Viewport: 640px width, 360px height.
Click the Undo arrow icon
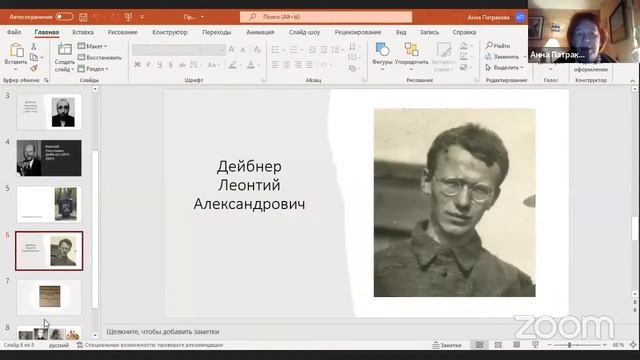click(97, 17)
